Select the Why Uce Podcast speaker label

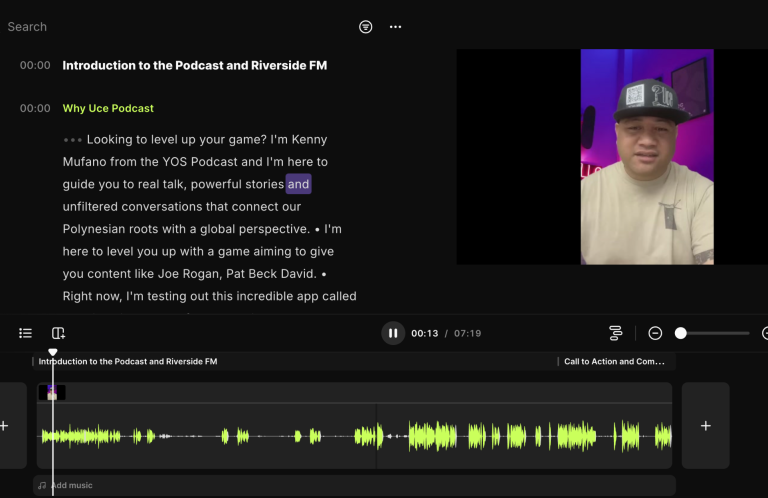pyautogui.click(x=108, y=108)
